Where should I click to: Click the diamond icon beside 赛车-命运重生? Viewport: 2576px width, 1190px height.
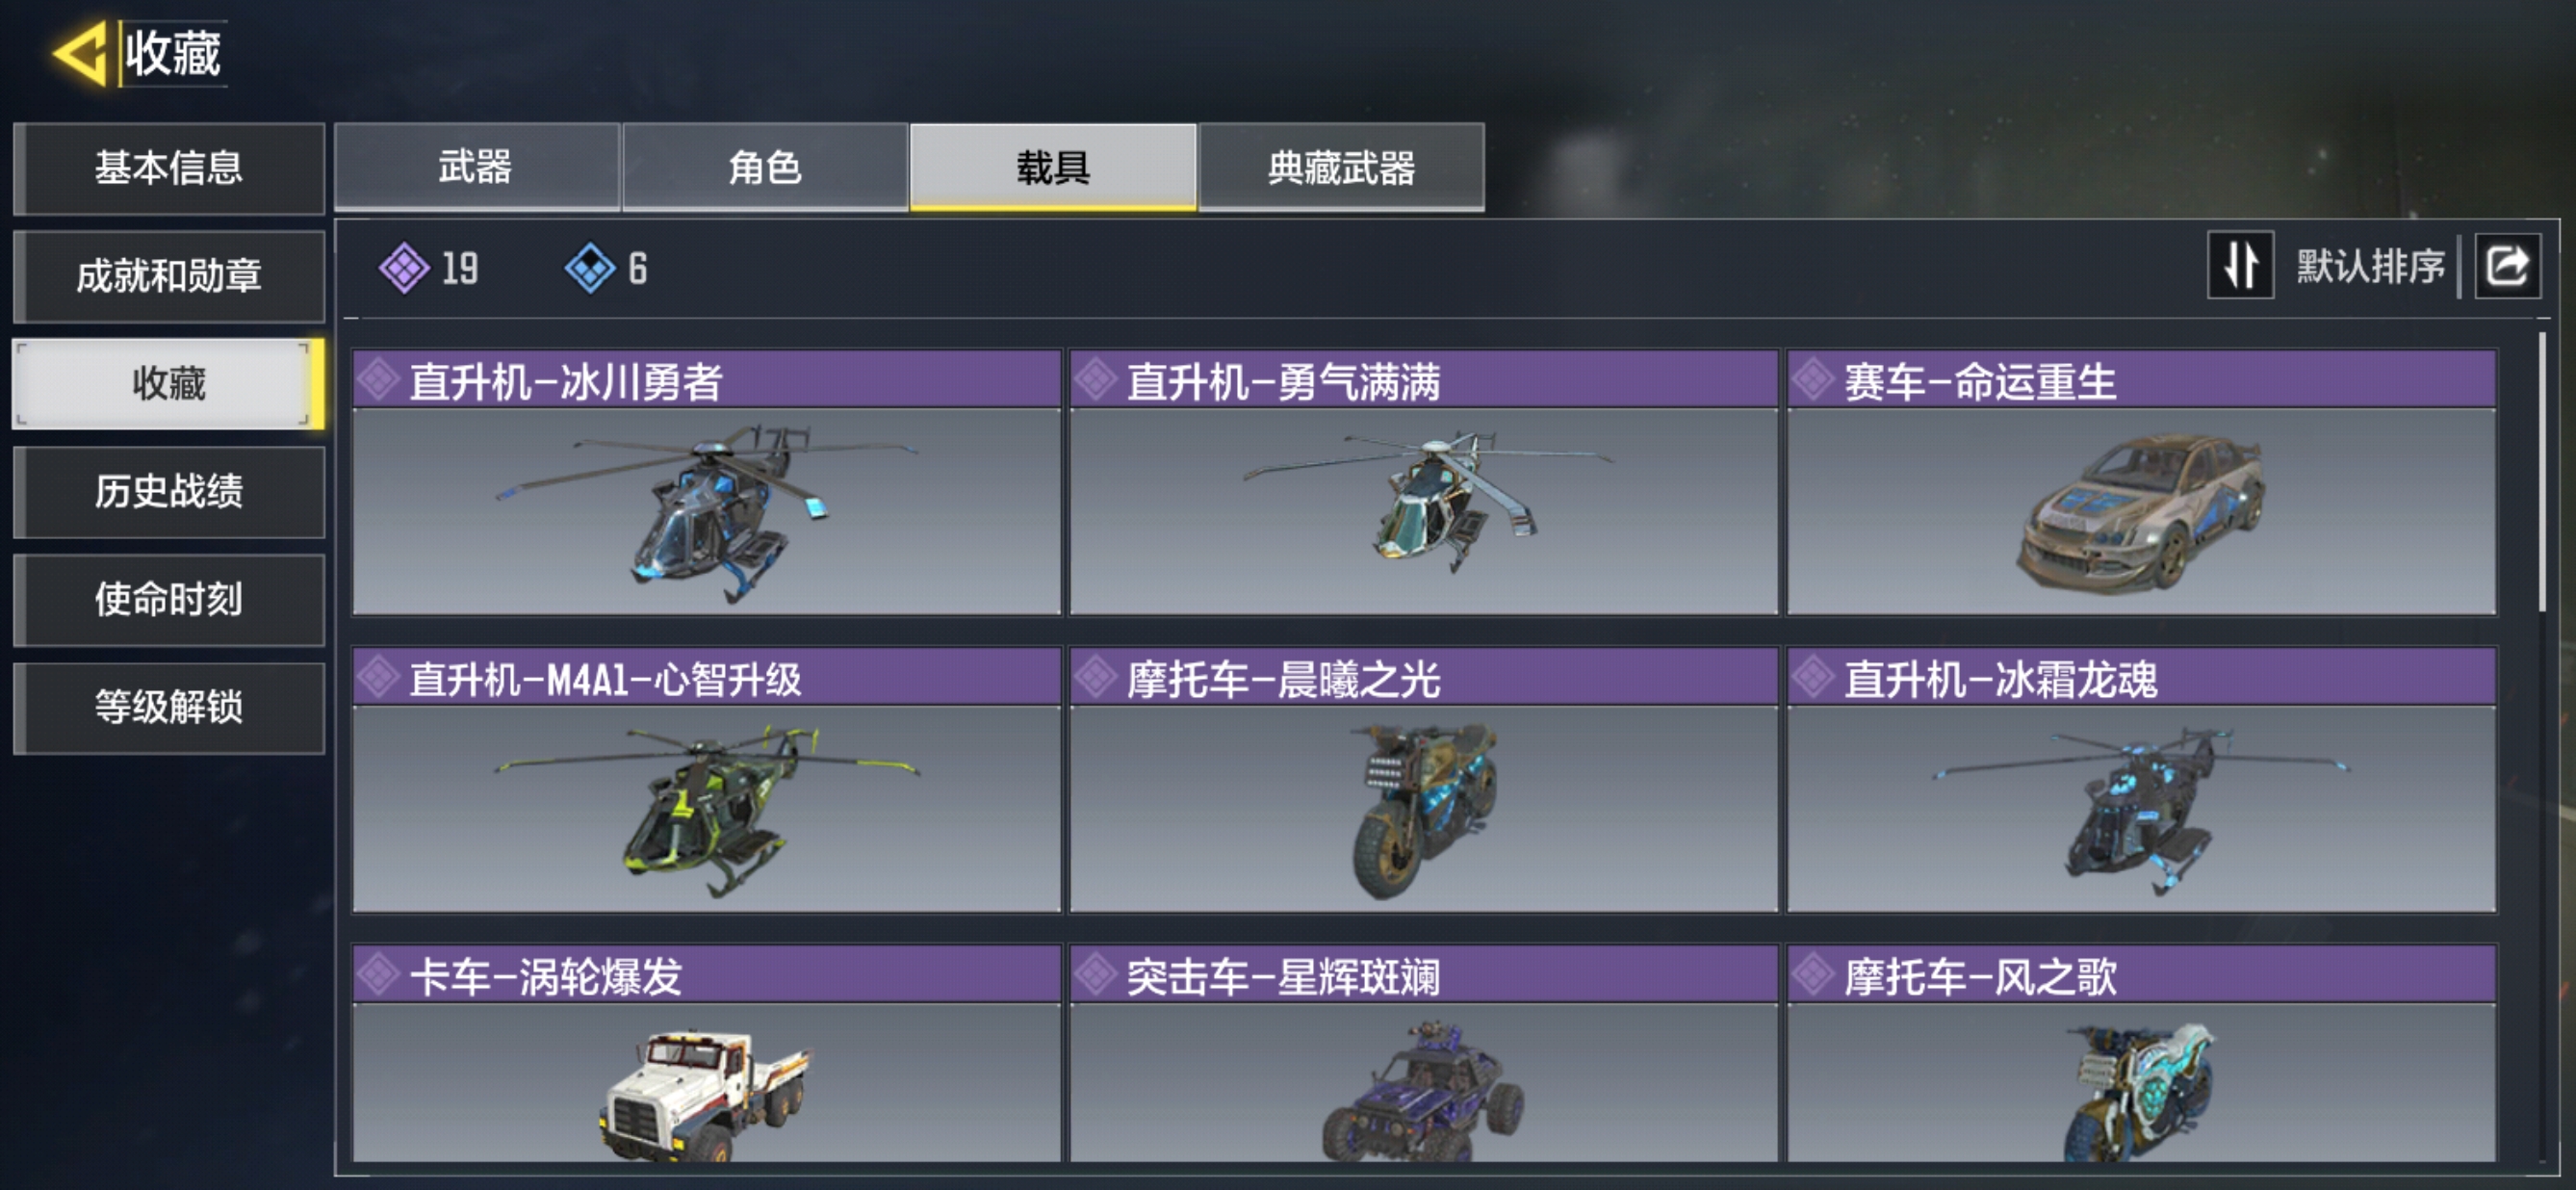coord(1813,380)
